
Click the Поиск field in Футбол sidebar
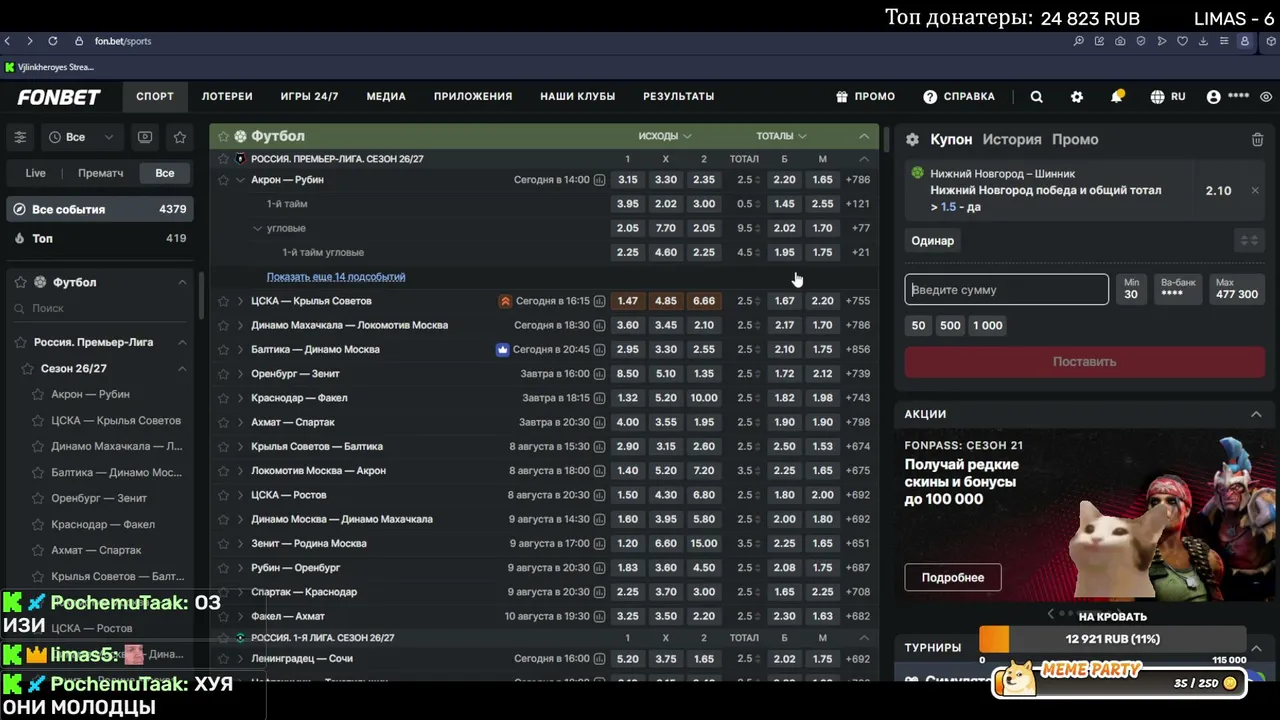[100, 309]
